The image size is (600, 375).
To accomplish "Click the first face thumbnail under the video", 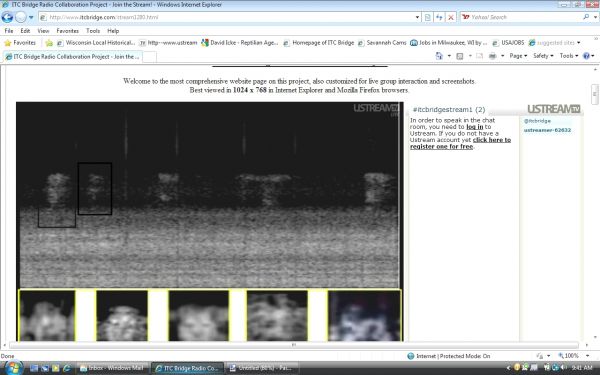I will [47, 316].
